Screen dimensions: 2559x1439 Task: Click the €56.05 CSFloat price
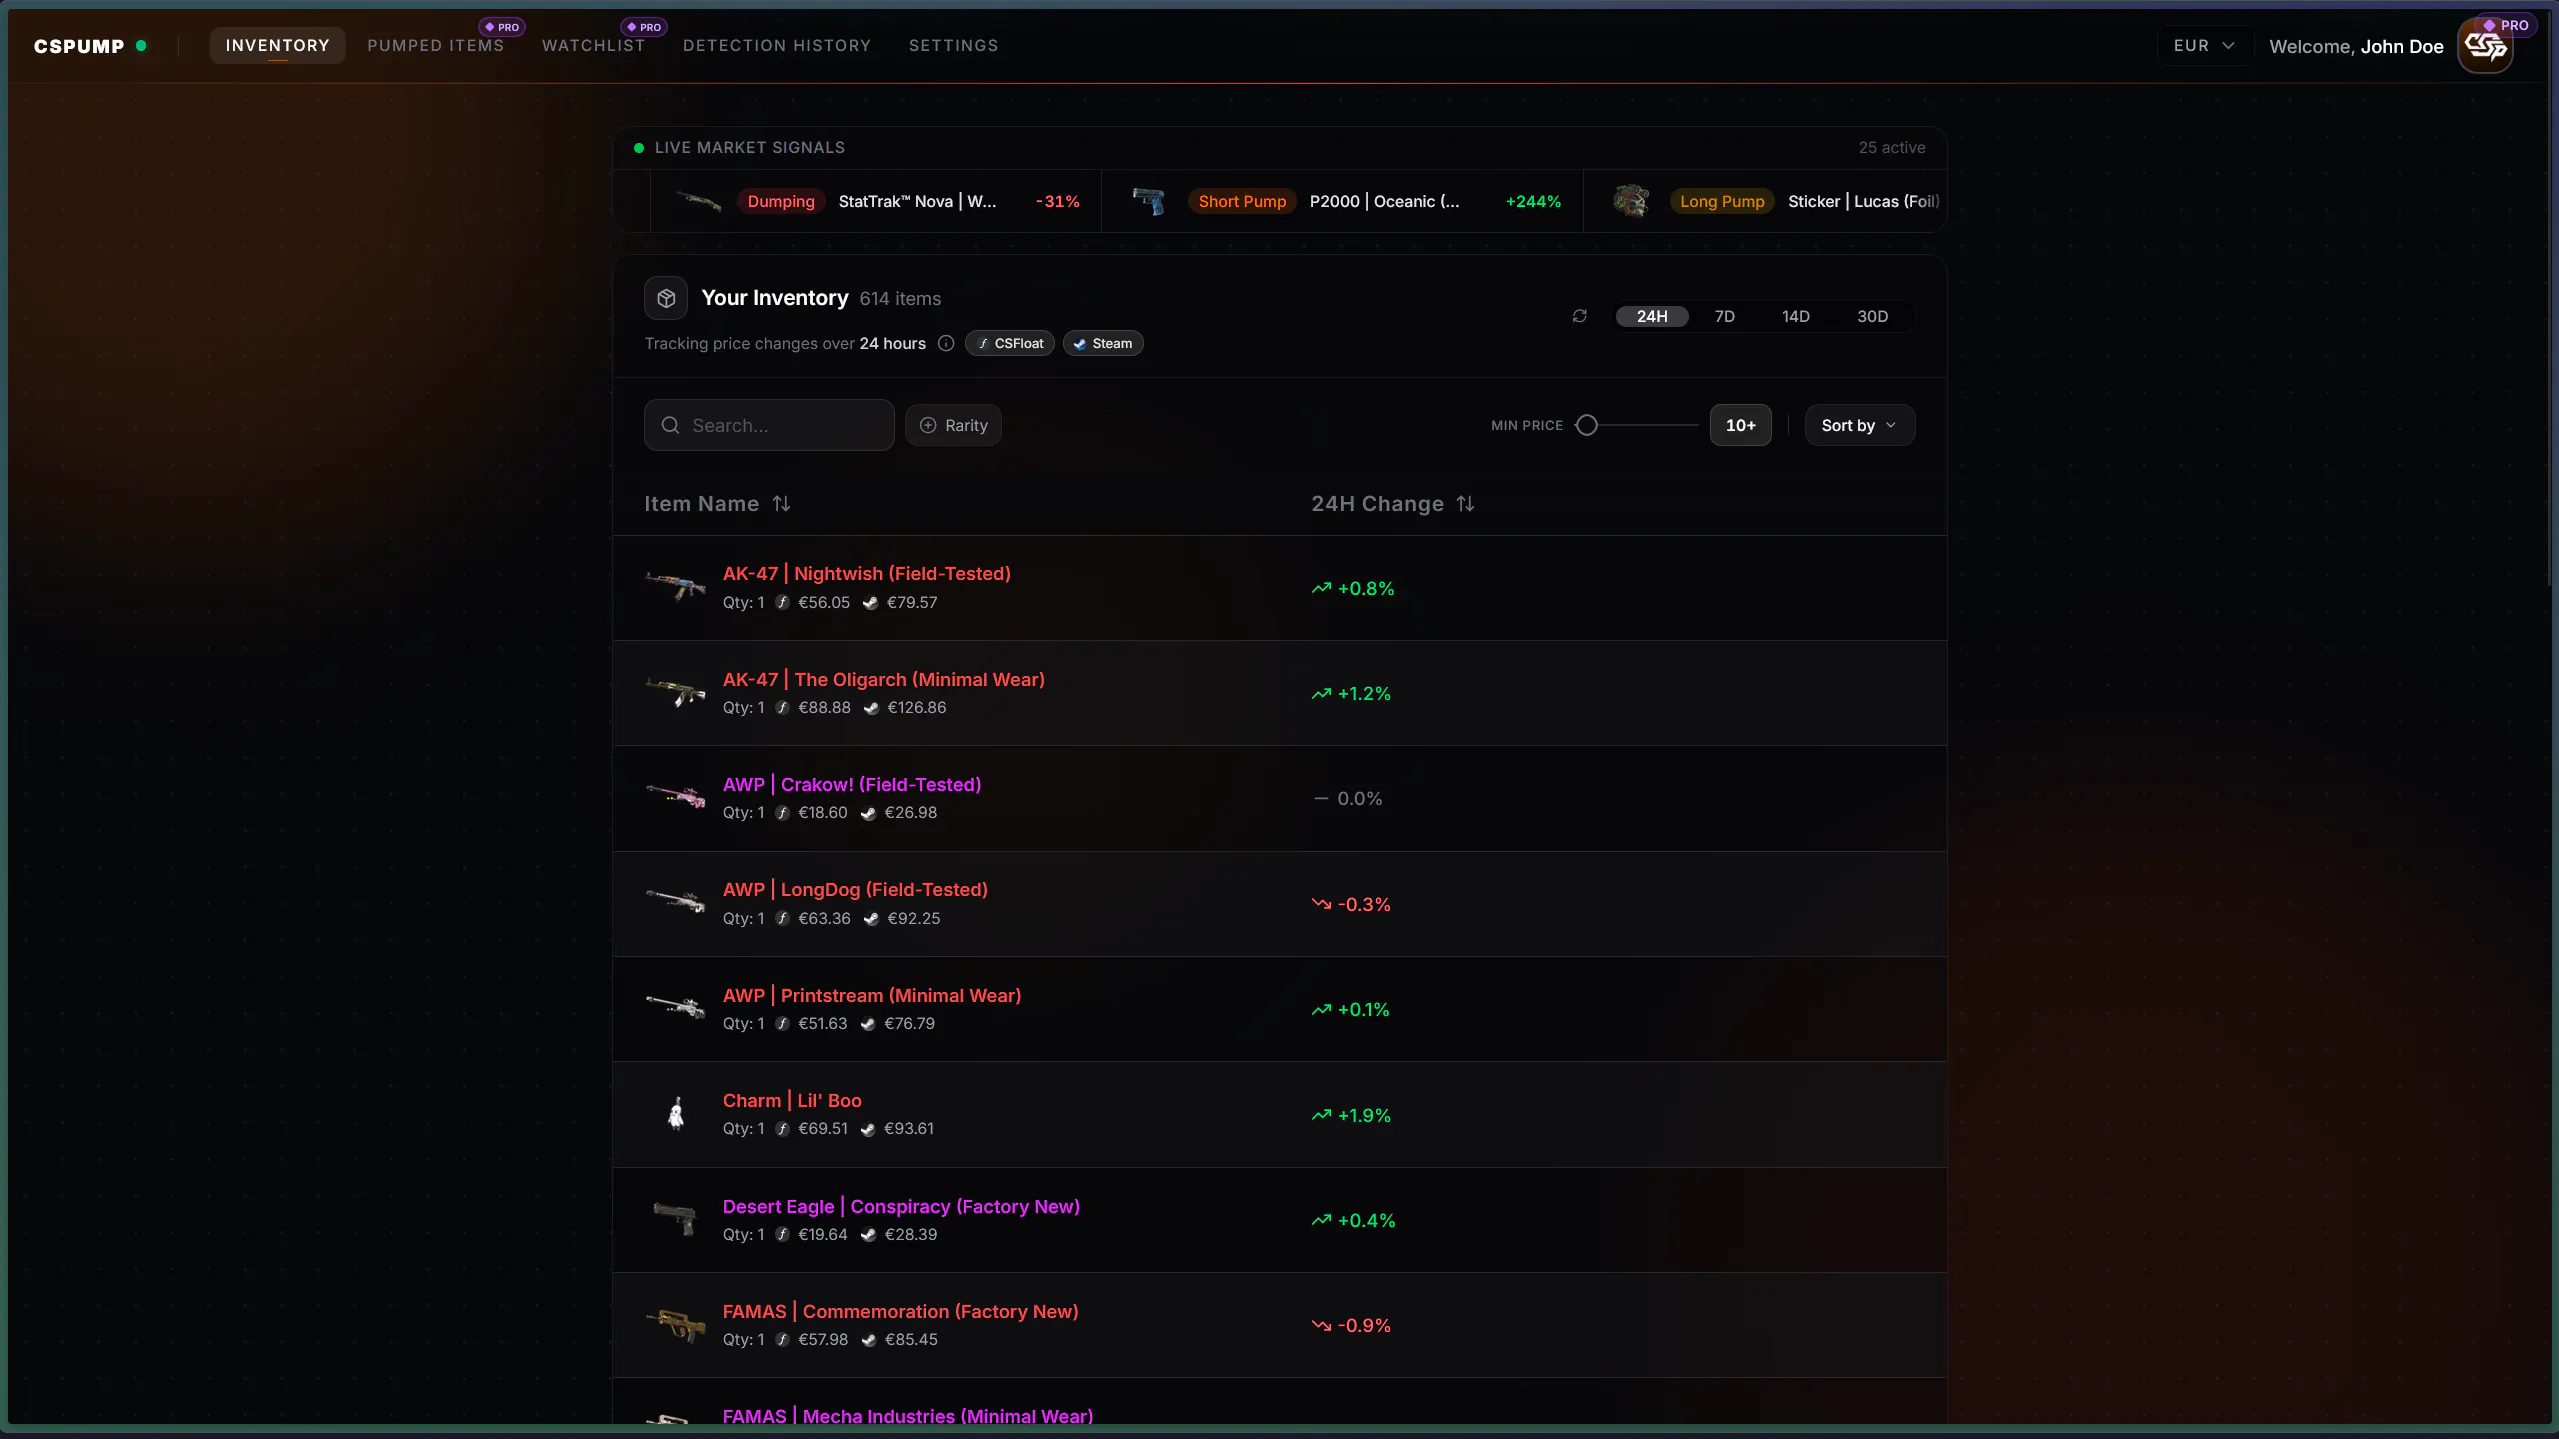point(824,603)
